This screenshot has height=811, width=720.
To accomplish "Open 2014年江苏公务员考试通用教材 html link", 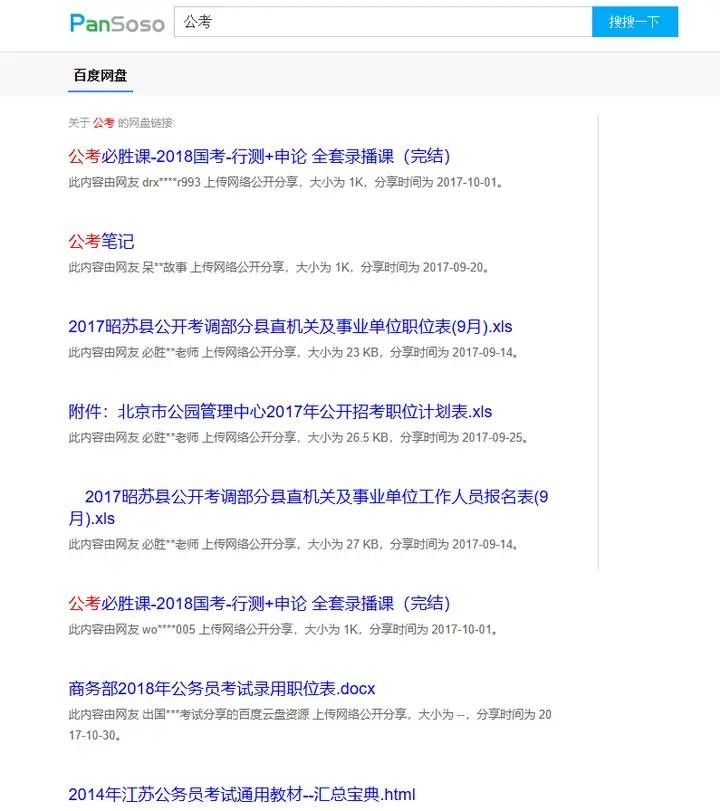I will click(241, 794).
